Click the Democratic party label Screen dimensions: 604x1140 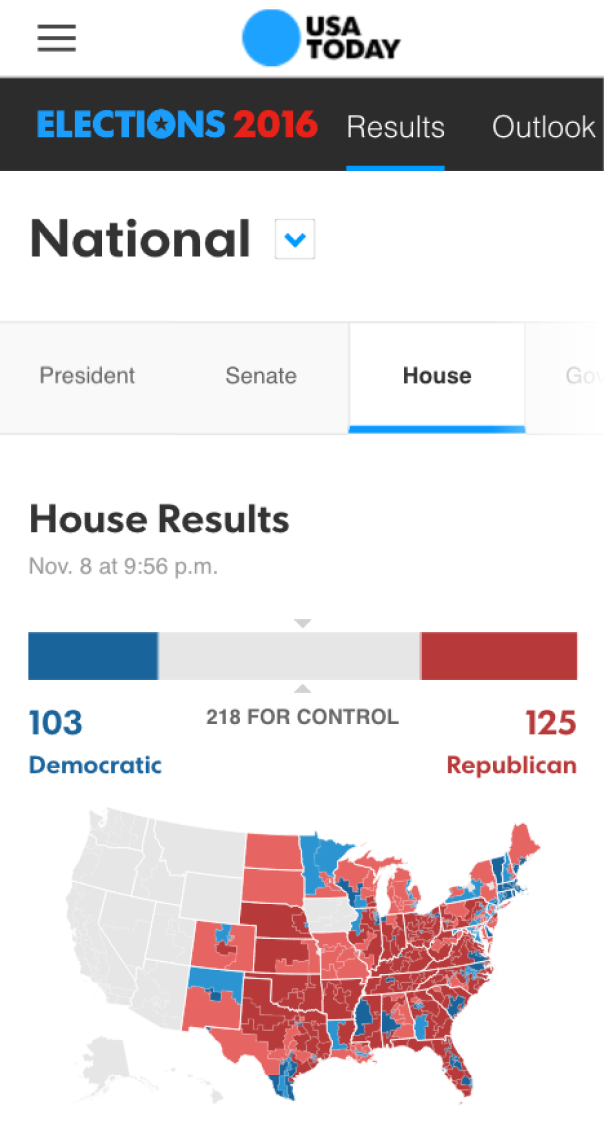click(x=95, y=766)
